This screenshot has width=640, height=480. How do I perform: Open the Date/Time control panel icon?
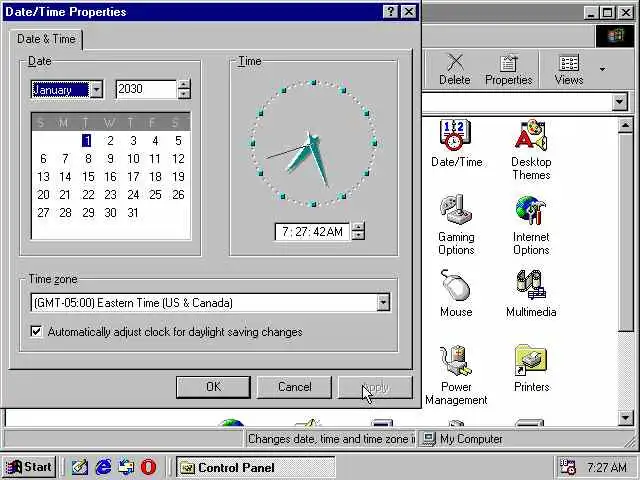pyautogui.click(x=456, y=143)
